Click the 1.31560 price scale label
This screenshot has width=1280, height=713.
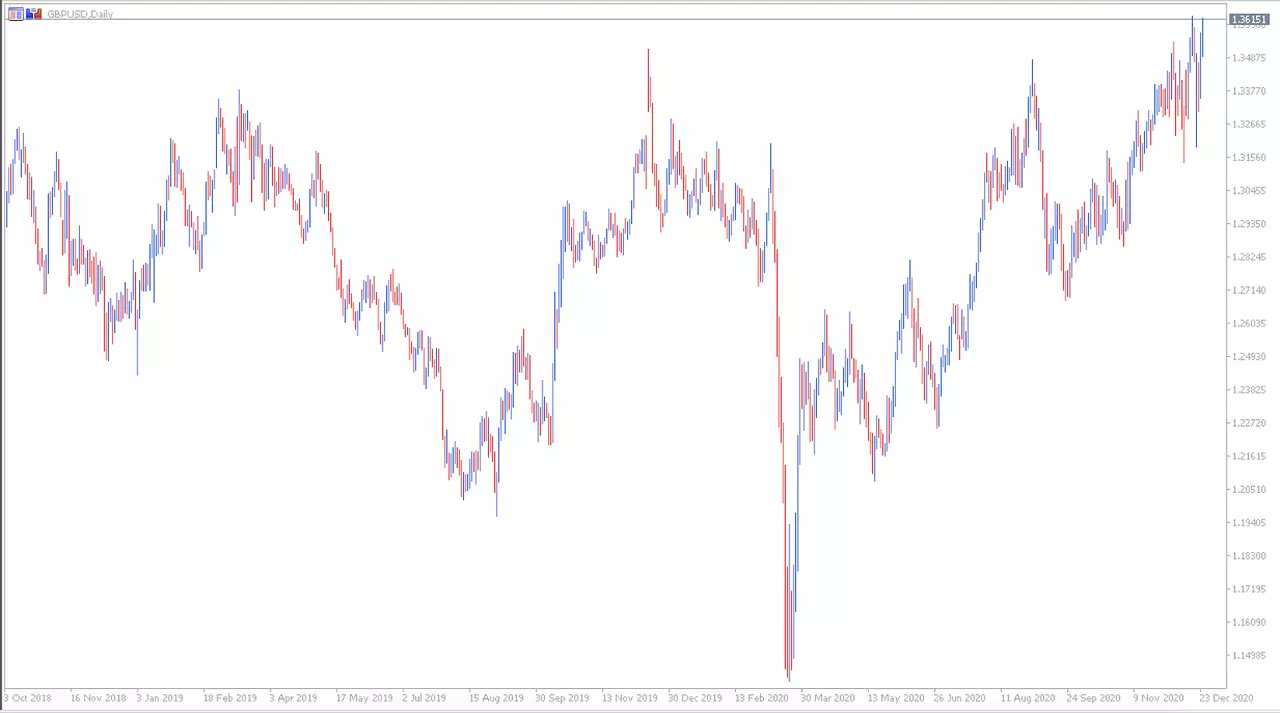1250,157
